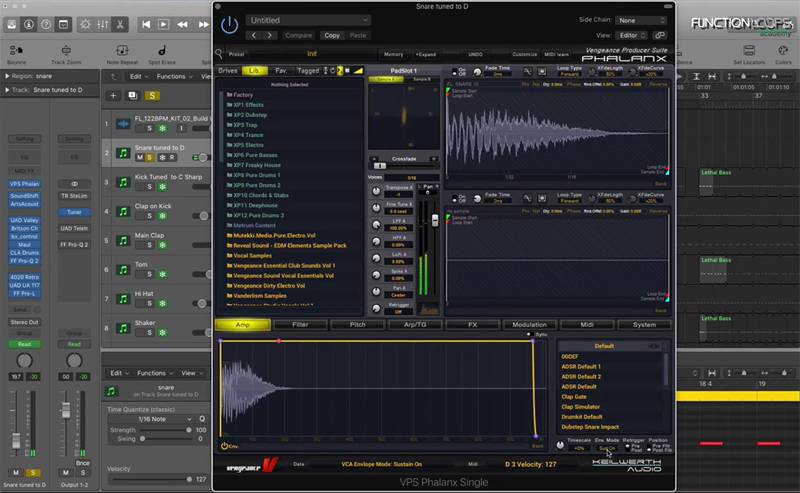
Task: Toggle the Phalanx plugin power button
Action: click(229, 24)
